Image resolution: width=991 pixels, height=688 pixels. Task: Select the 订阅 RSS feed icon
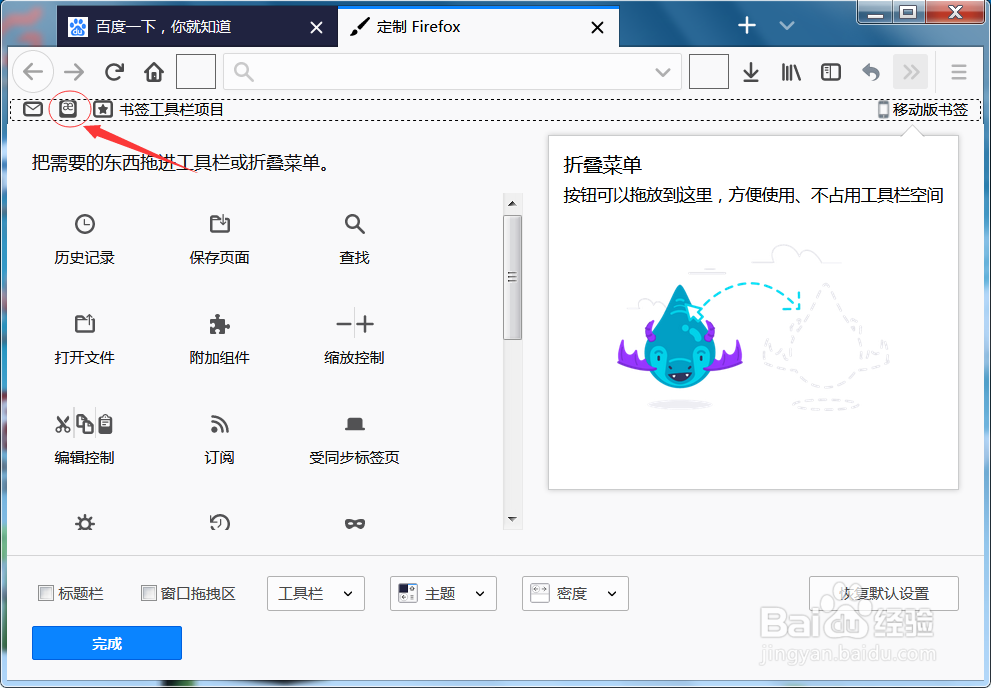pyautogui.click(x=219, y=424)
